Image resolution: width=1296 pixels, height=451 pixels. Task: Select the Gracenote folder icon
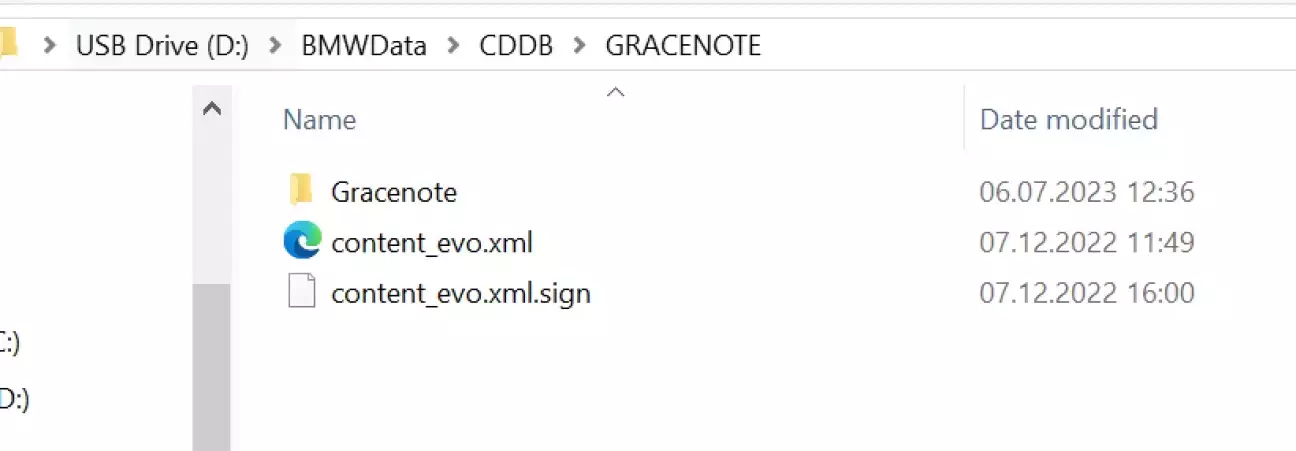tap(301, 190)
